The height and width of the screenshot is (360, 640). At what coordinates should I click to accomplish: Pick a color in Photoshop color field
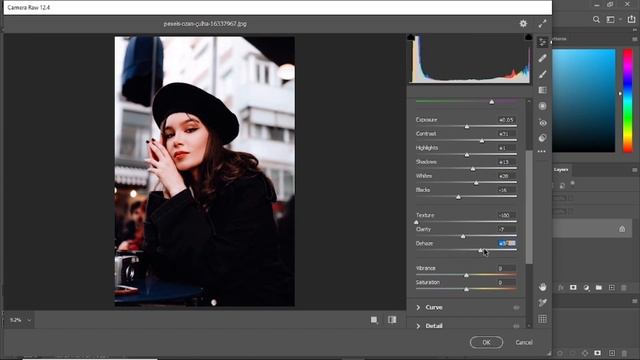click(584, 100)
